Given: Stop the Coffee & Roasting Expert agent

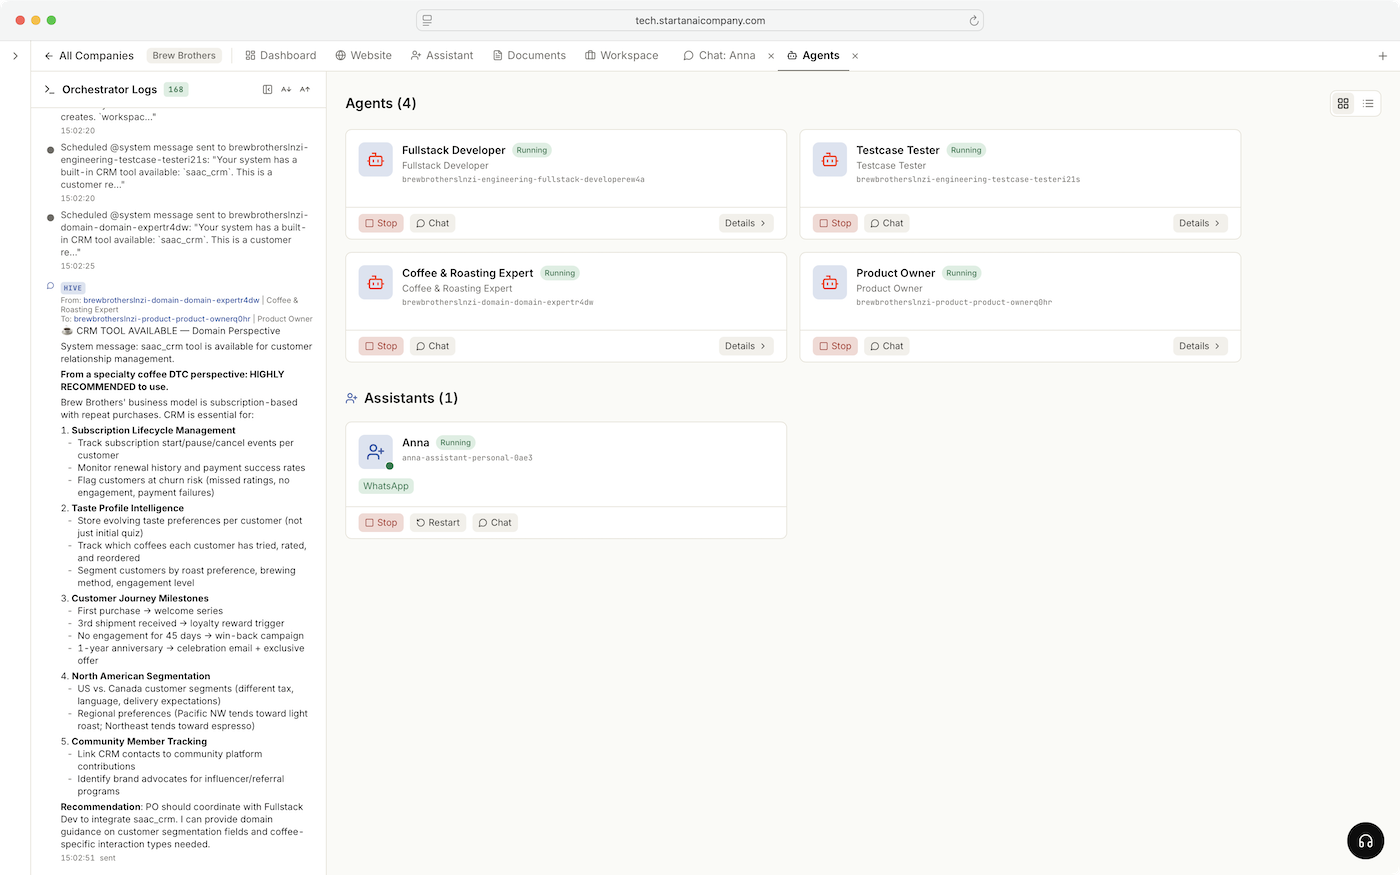Looking at the screenshot, I should point(381,346).
